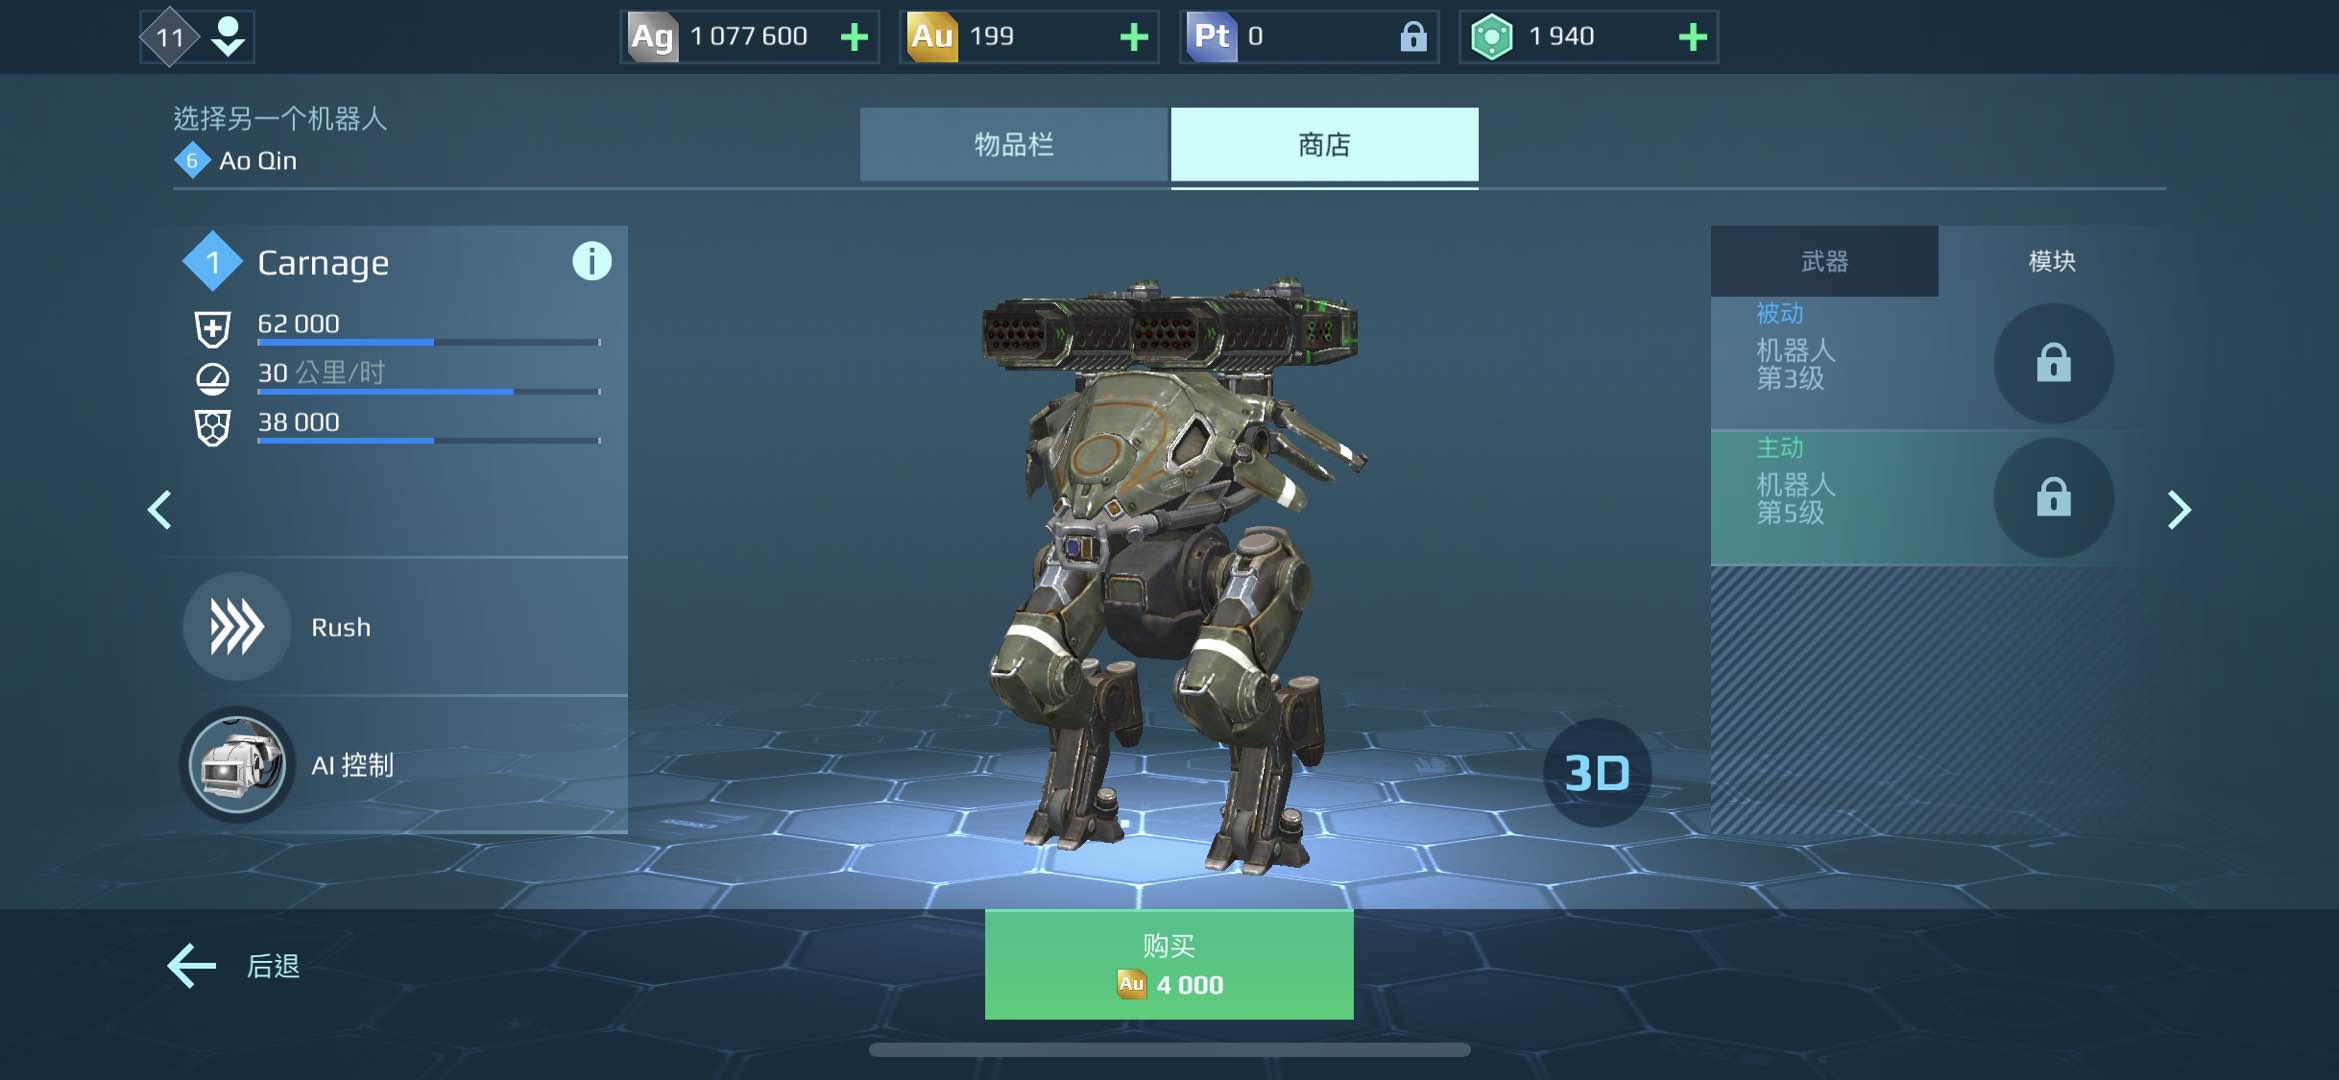The height and width of the screenshot is (1080, 2339).
Task: Buy Carnage for 4 000 gold
Action: (x=1169, y=965)
